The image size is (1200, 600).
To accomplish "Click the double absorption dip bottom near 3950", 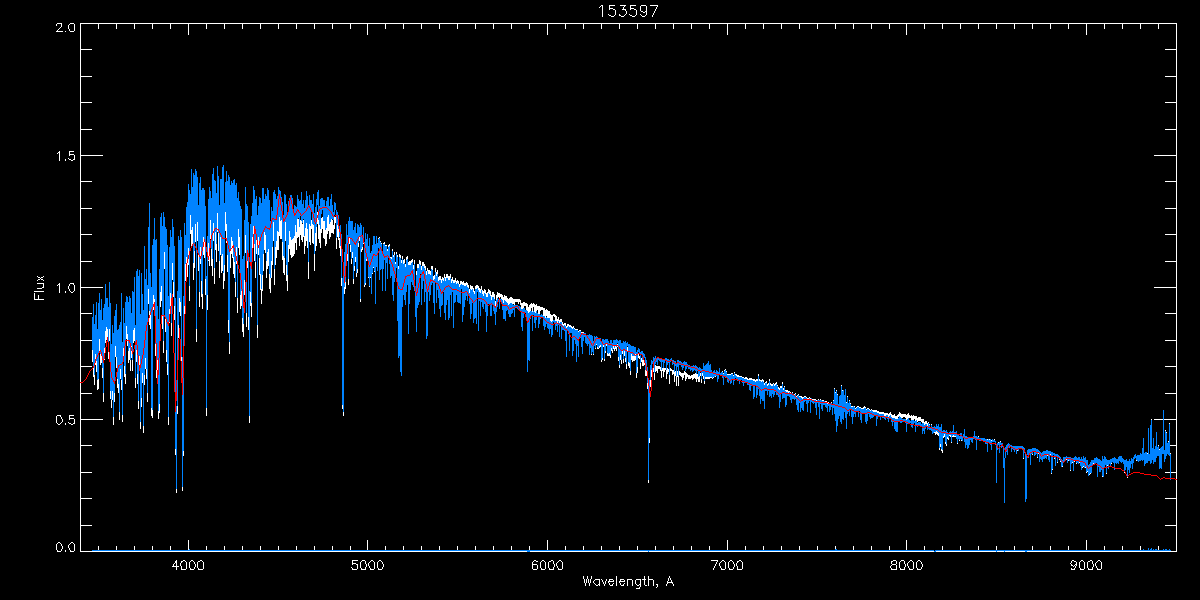I will [178, 489].
